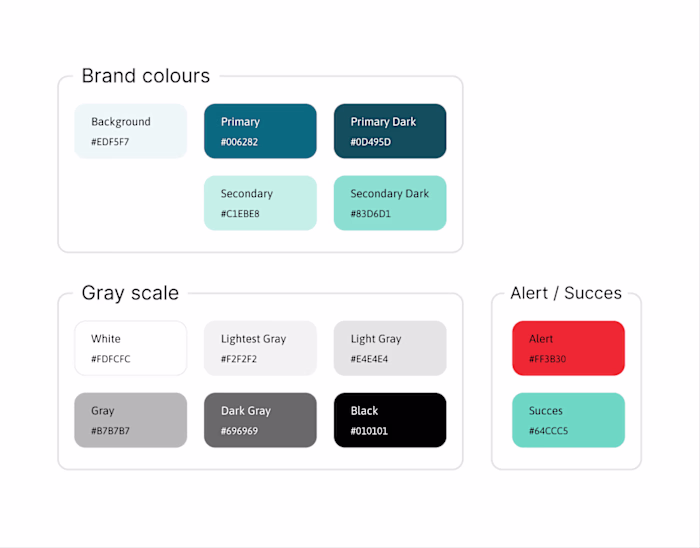Choose the Secondary Dark #83D6D1 swatch
This screenshot has width=700, height=548.
(390, 203)
